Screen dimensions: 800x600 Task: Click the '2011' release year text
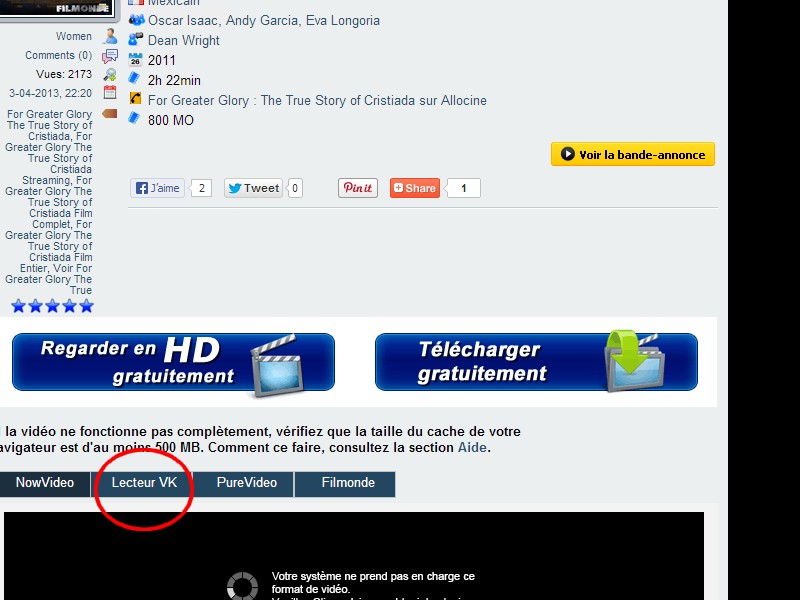pyautogui.click(x=162, y=61)
